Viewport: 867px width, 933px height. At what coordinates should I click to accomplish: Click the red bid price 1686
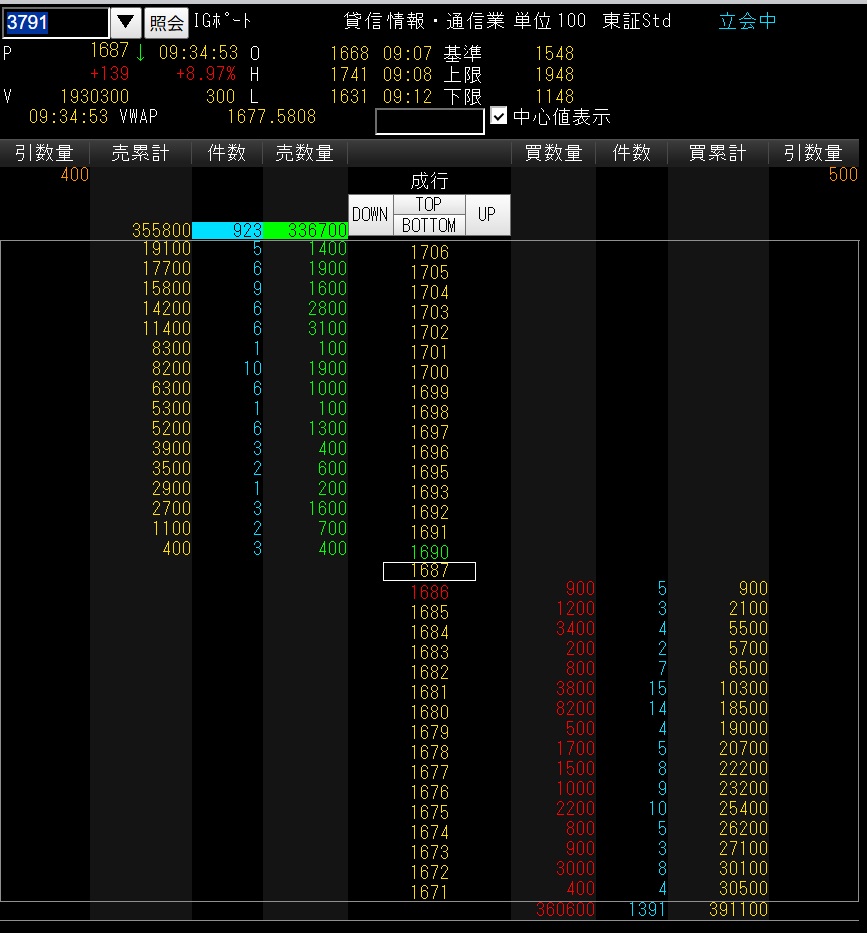point(429,592)
